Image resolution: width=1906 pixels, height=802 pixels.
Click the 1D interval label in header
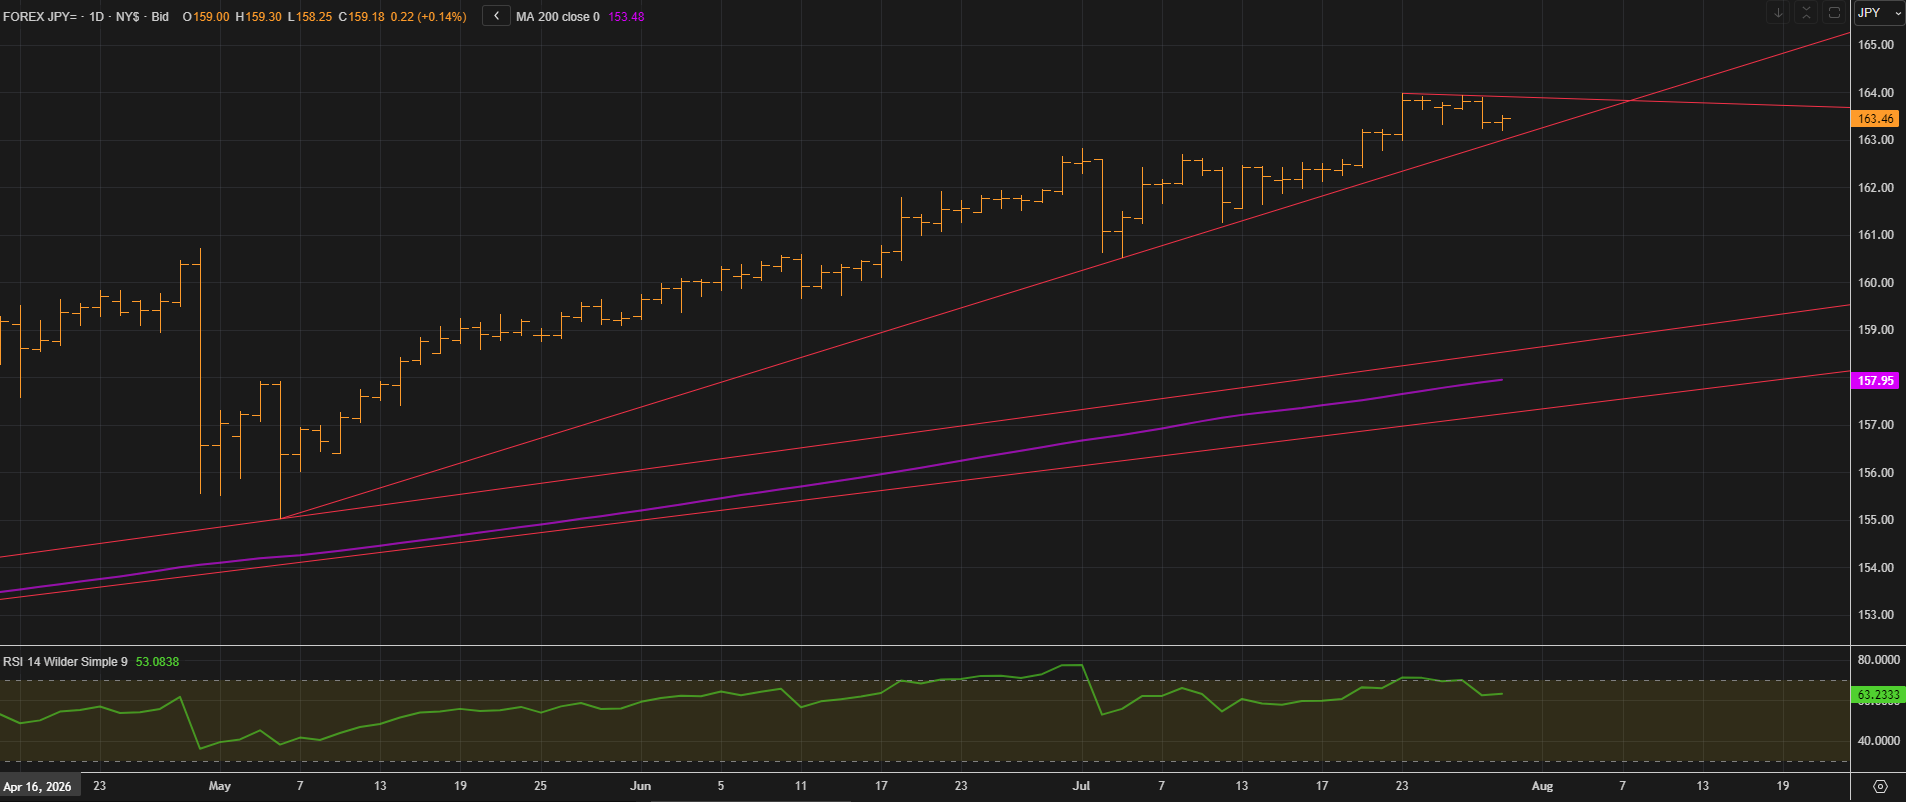(x=97, y=17)
